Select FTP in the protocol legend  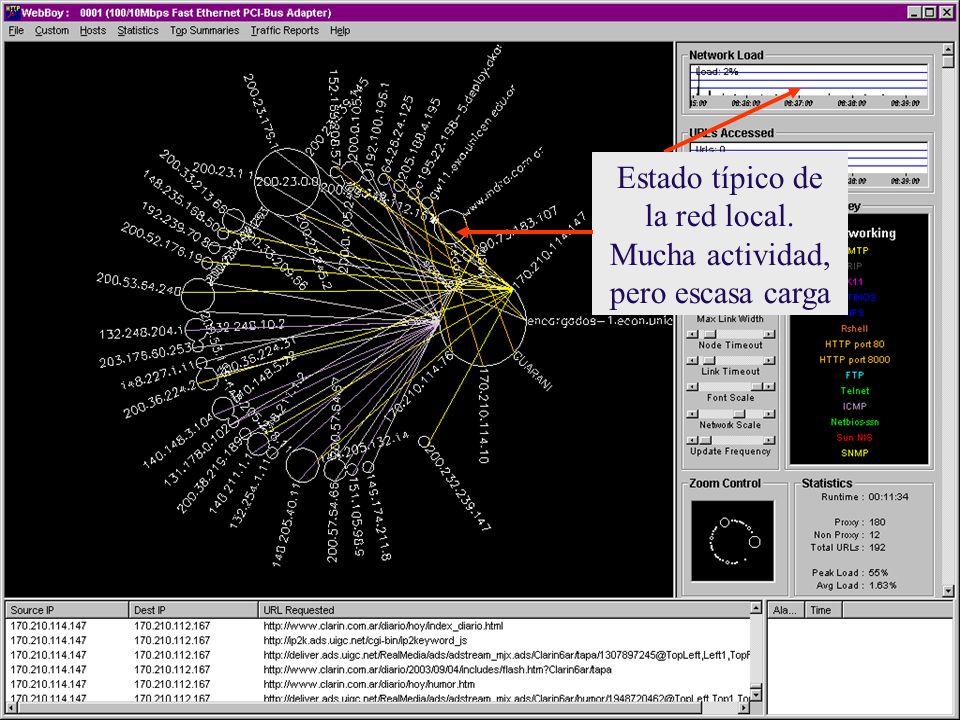[854, 375]
